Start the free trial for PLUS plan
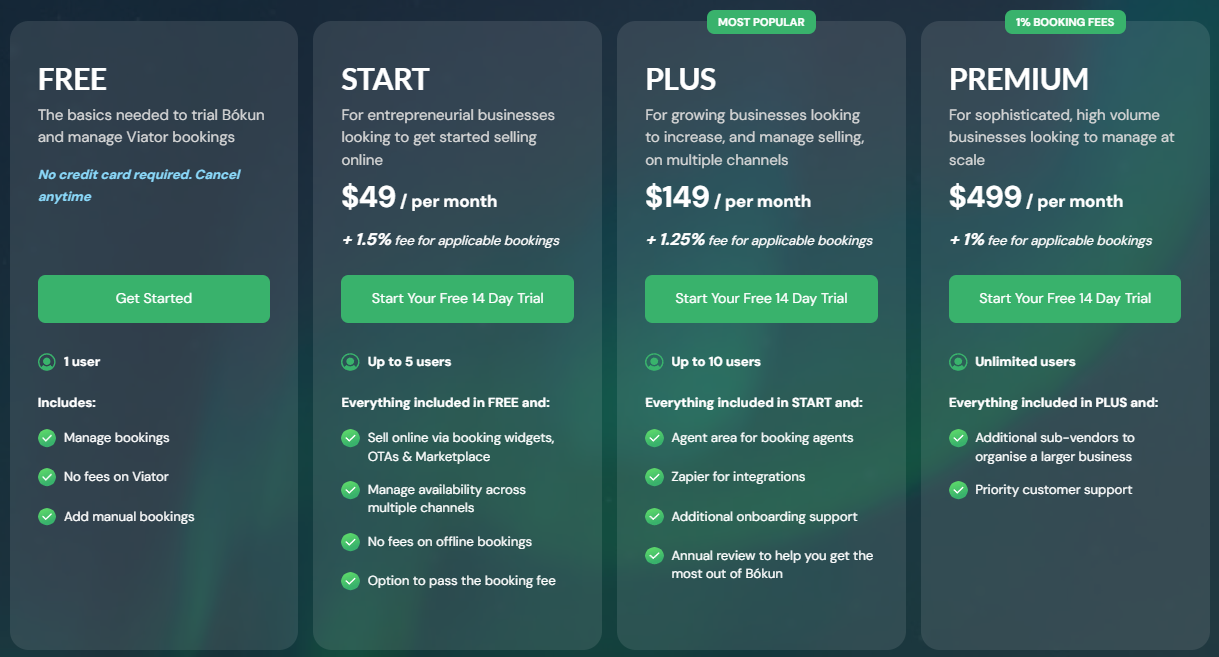This screenshot has height=657, width=1219. (761, 299)
